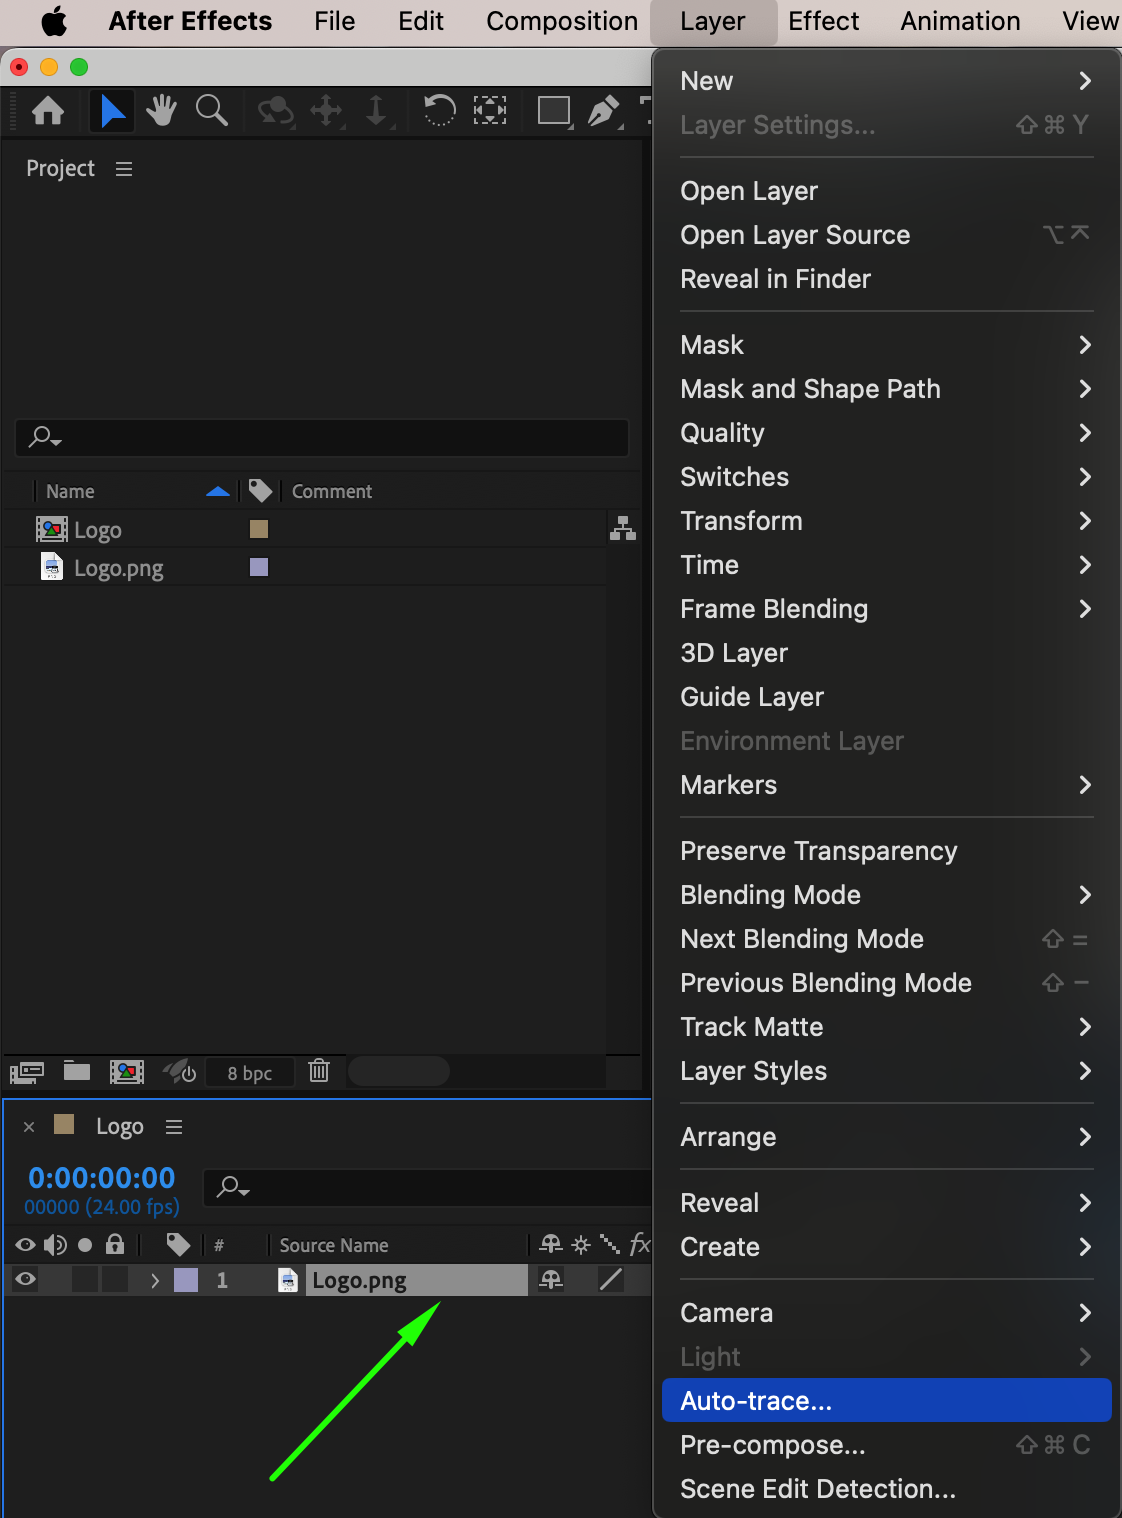1122x1518 pixels.
Task: Open the Project panel menu
Action: (x=124, y=169)
